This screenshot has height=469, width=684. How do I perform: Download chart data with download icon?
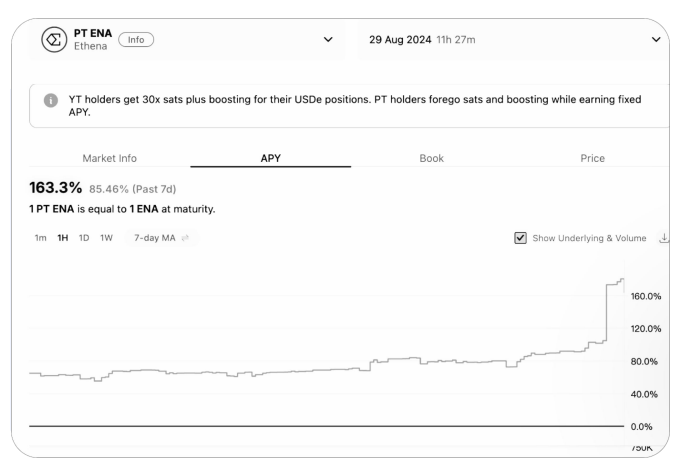[x=664, y=238]
